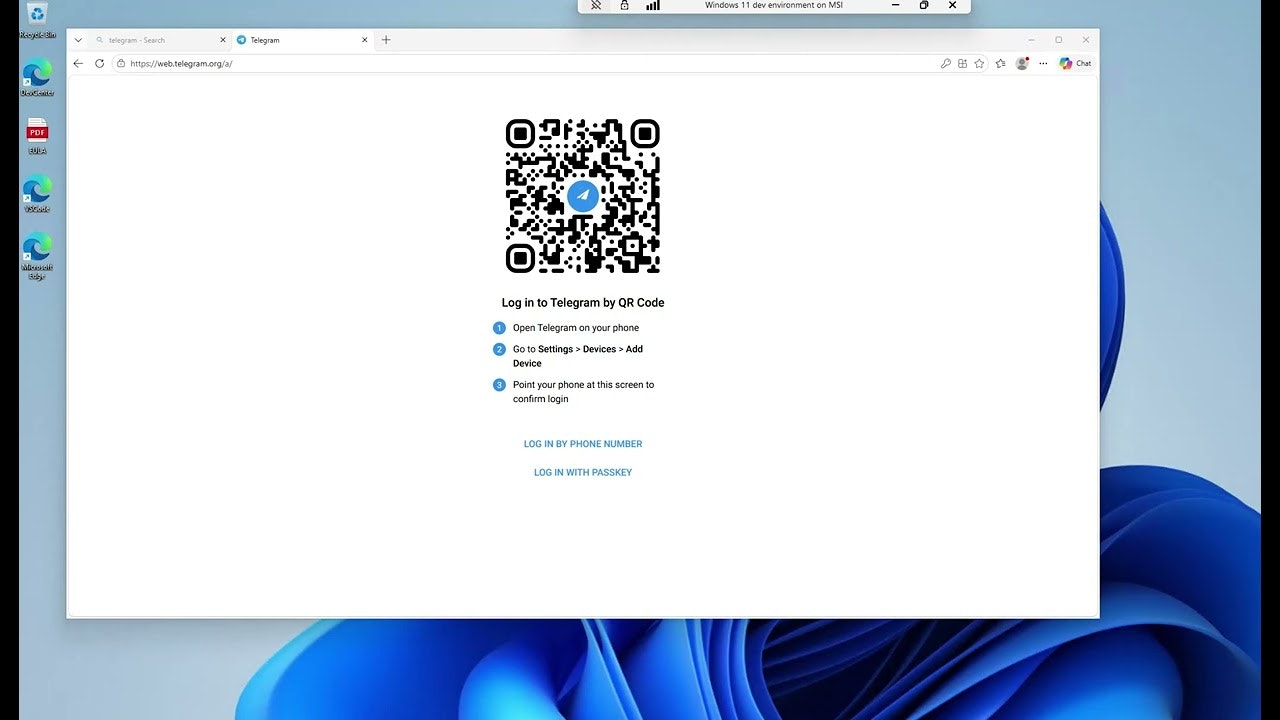Open the VSCode desktop shortcut

point(37,194)
